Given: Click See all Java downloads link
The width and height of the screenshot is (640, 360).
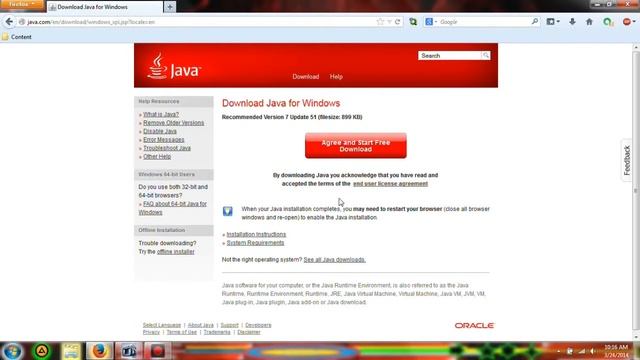Looking at the screenshot, I should (334, 260).
